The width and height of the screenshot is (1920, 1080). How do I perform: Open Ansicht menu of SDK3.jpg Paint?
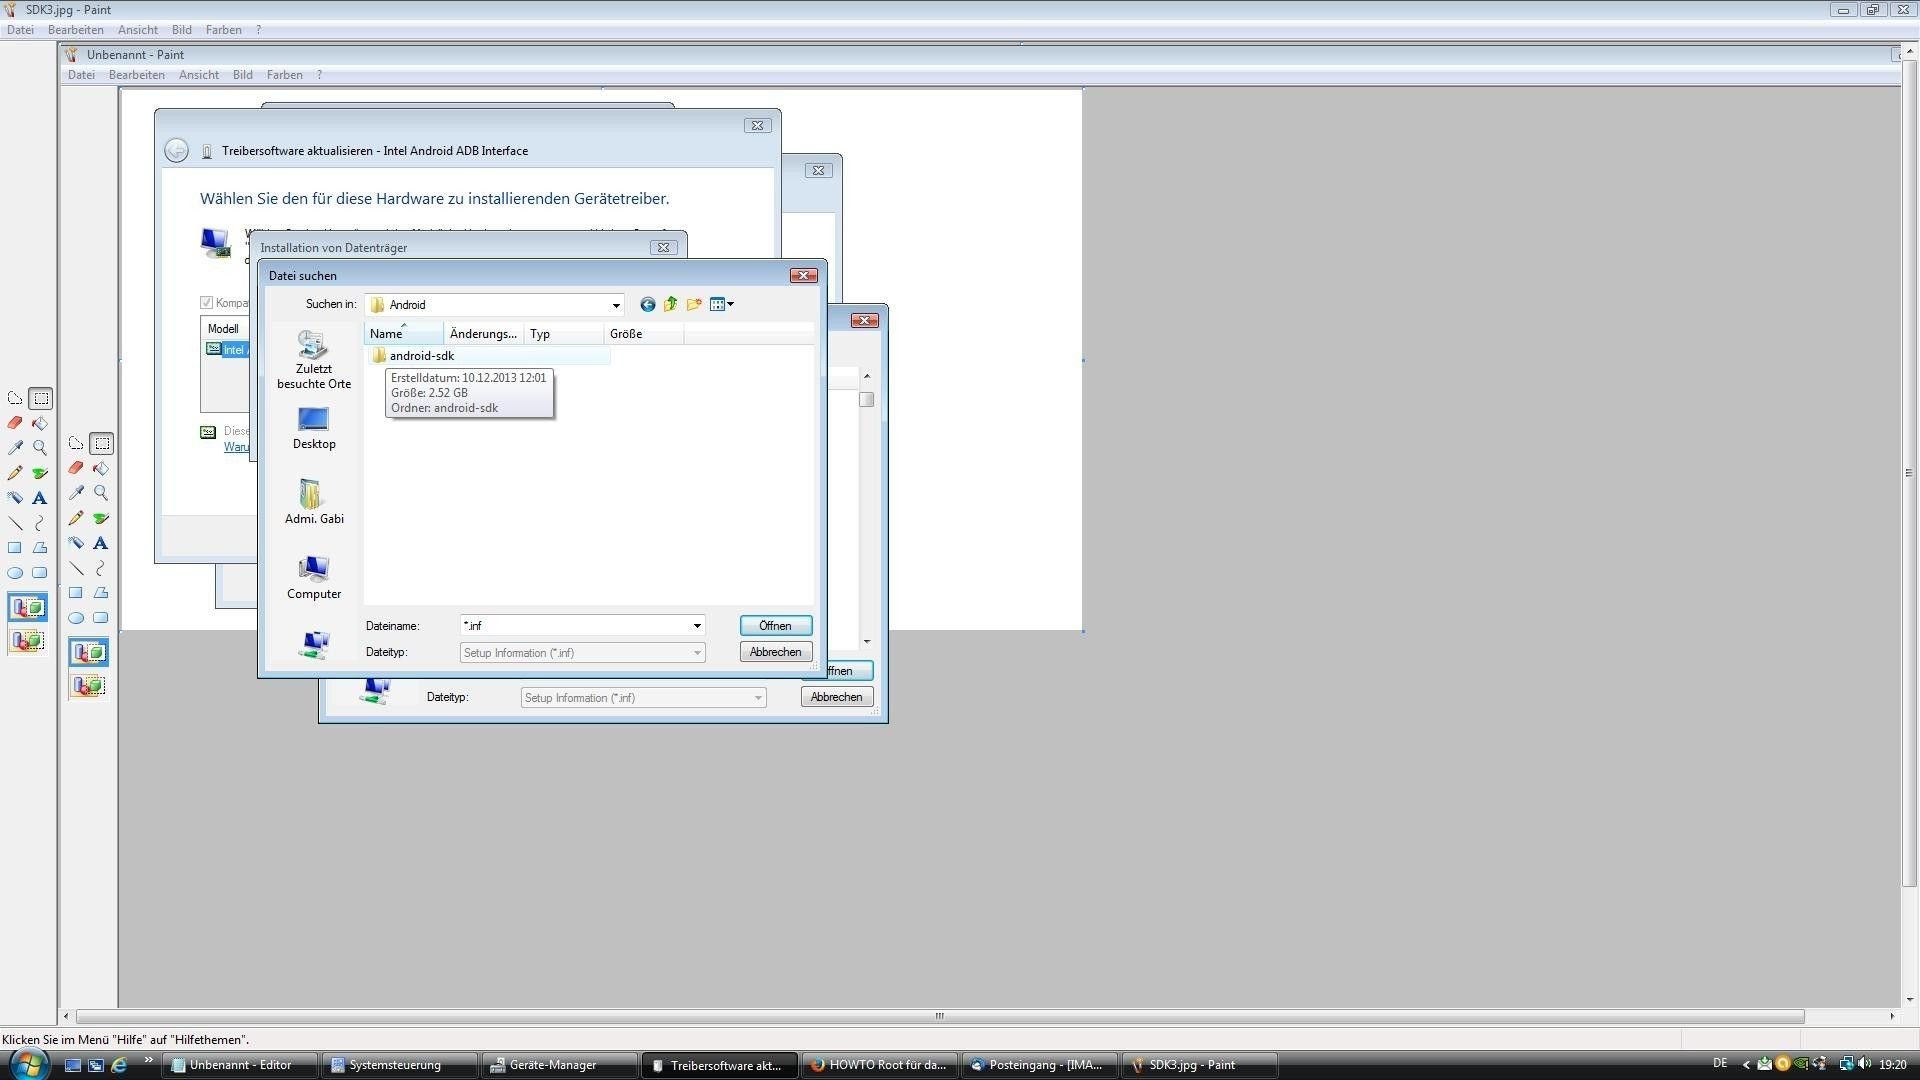coord(138,30)
